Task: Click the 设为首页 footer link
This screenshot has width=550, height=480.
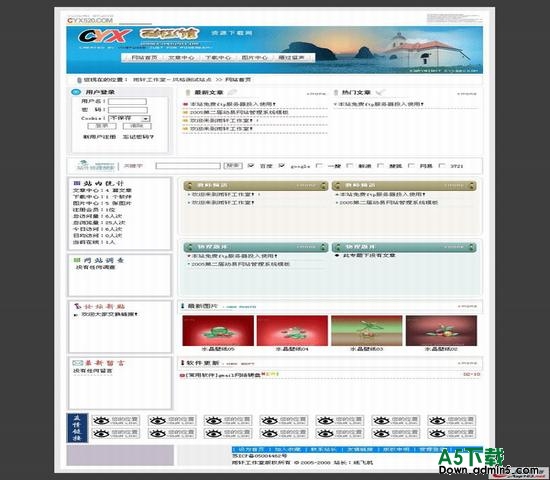Action: [x=251, y=449]
